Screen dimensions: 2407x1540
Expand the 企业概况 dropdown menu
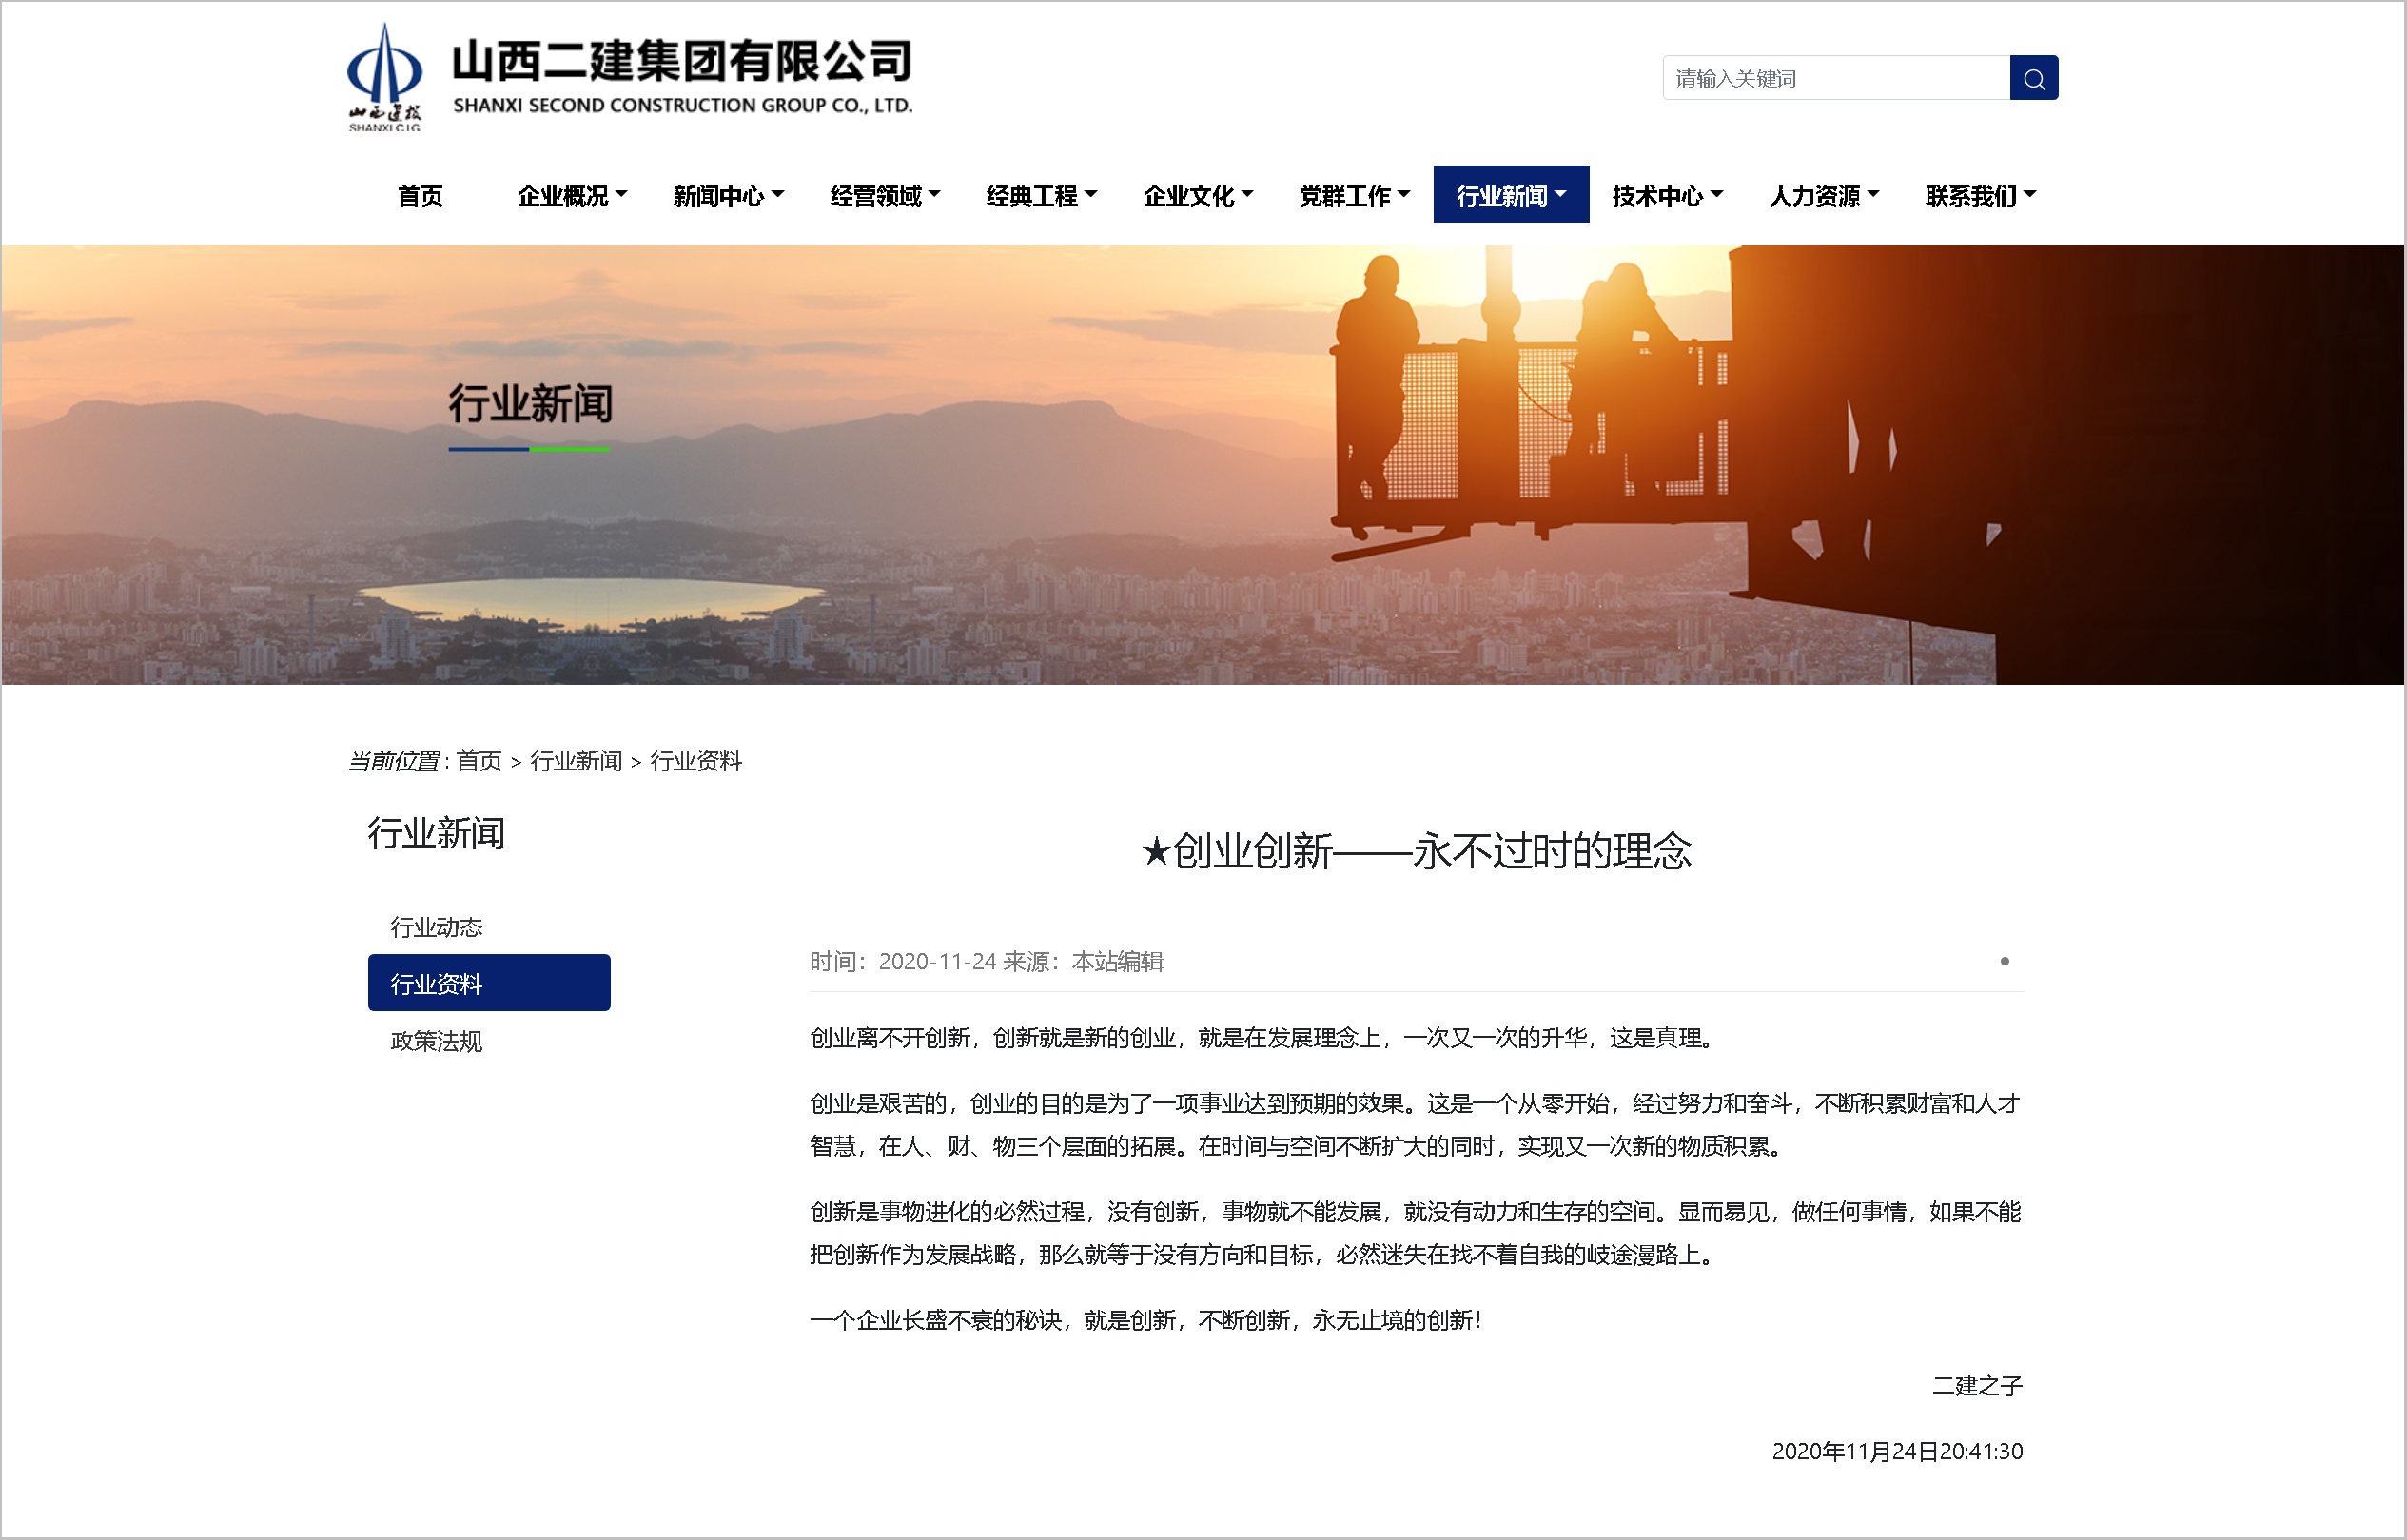coord(571,196)
